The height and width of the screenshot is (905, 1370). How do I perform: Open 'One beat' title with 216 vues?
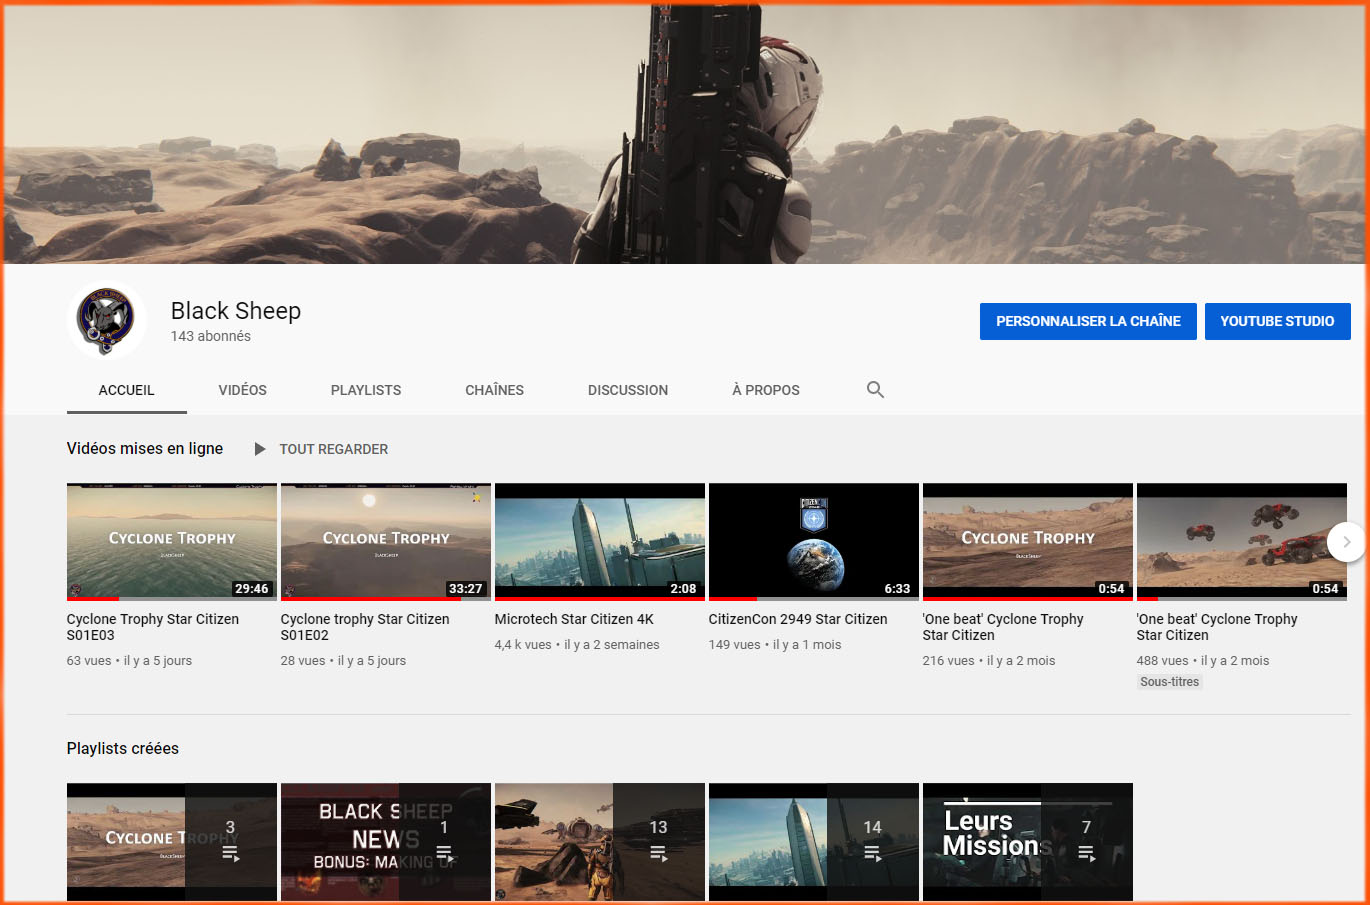pyautogui.click(x=1003, y=627)
